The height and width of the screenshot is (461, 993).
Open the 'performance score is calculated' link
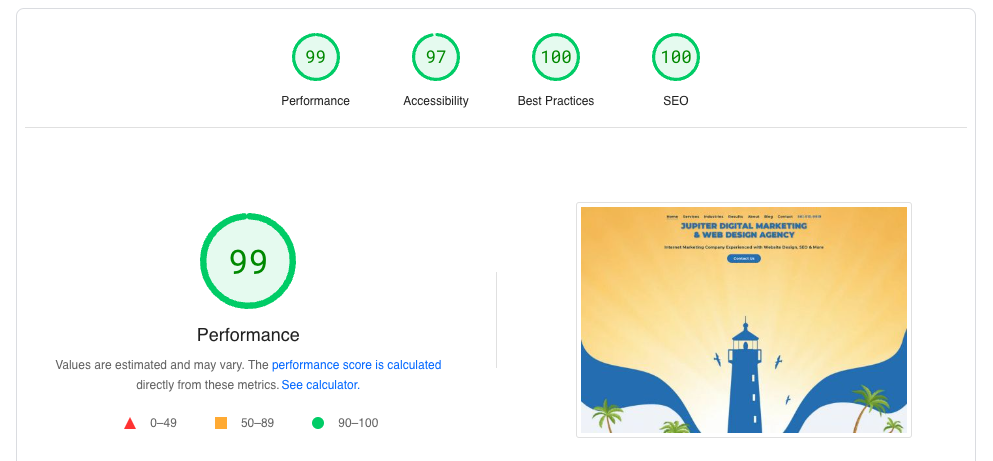[x=357, y=365]
